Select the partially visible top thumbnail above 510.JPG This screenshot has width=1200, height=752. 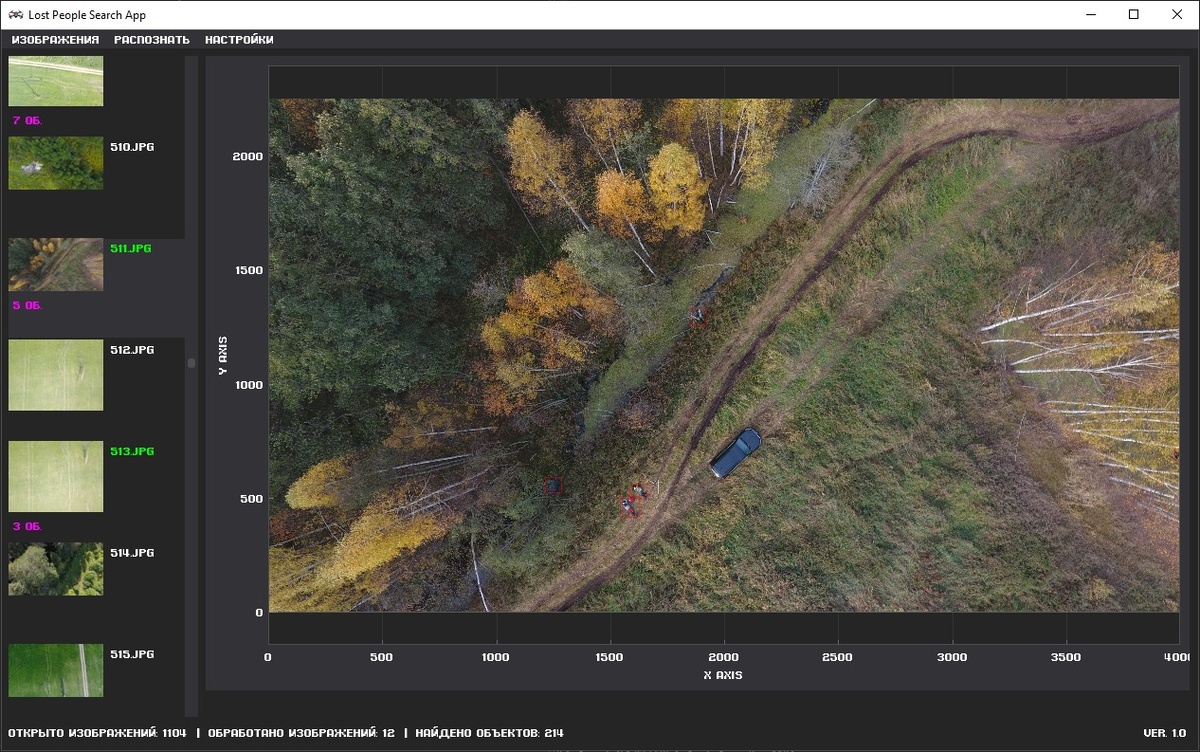click(x=56, y=81)
